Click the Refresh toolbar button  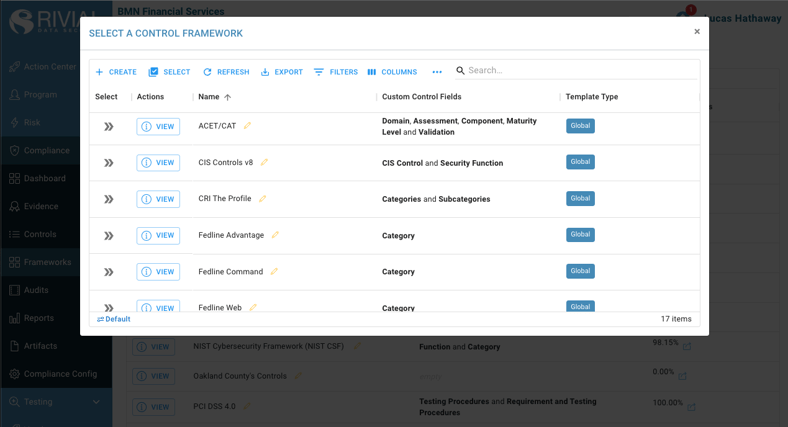pyautogui.click(x=226, y=72)
